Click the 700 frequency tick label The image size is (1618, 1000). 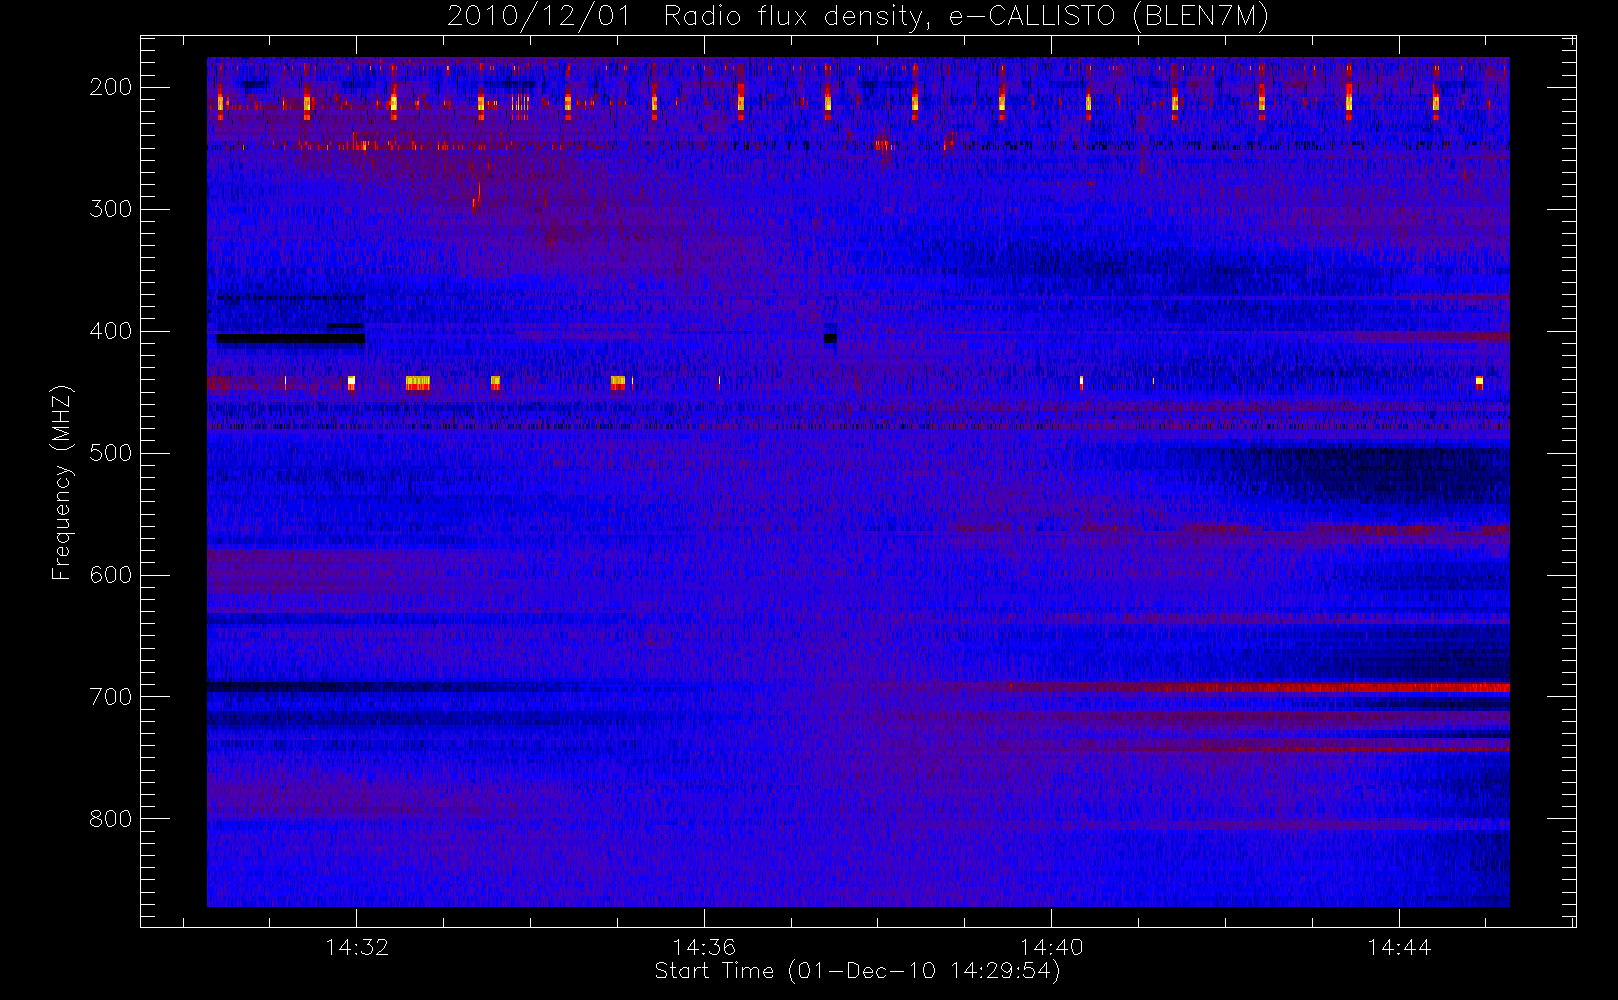coord(111,697)
